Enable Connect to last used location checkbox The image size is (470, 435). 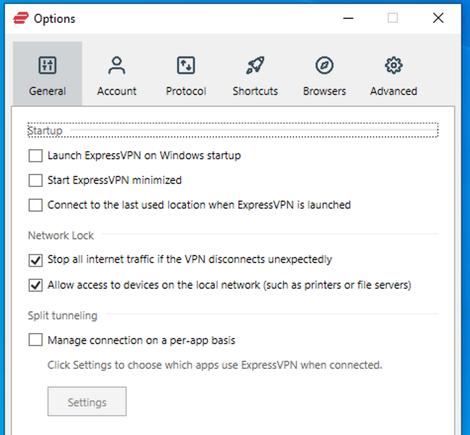coord(35,205)
